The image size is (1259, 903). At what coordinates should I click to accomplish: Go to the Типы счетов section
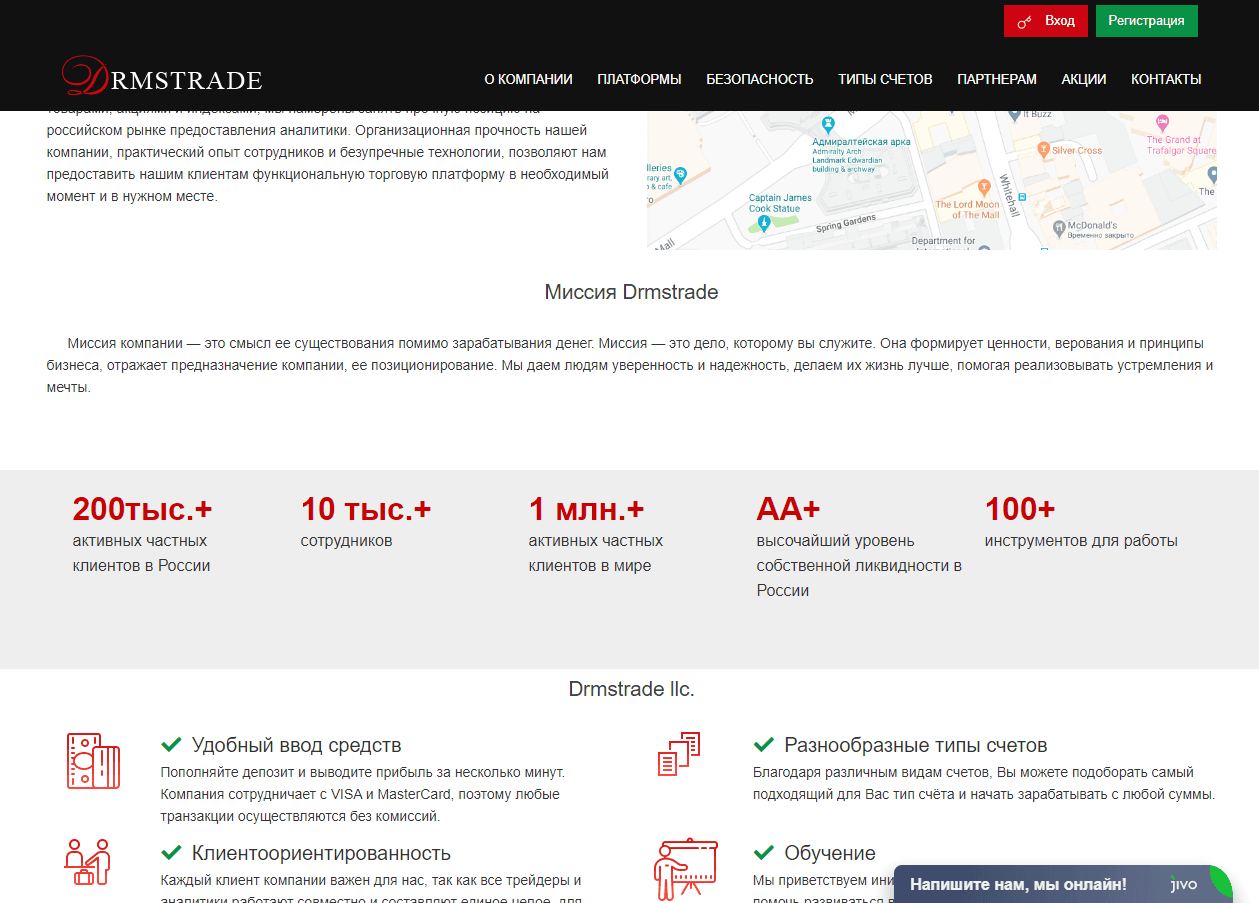[x=885, y=79]
